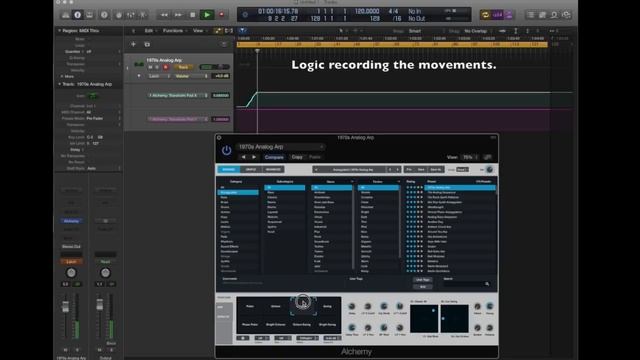Open the Snap Smart dropdown

point(415,31)
